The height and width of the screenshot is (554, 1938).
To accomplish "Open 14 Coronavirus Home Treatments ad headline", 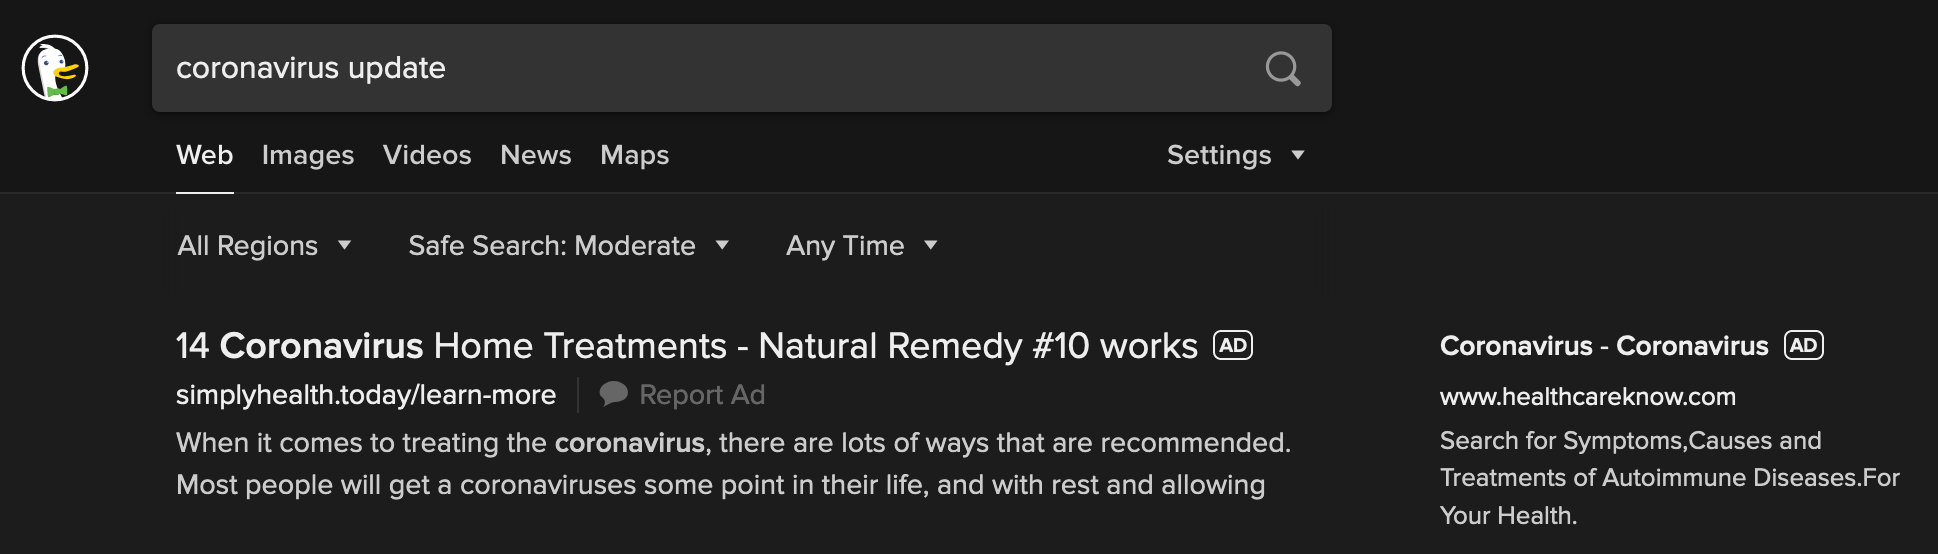I will click(686, 346).
